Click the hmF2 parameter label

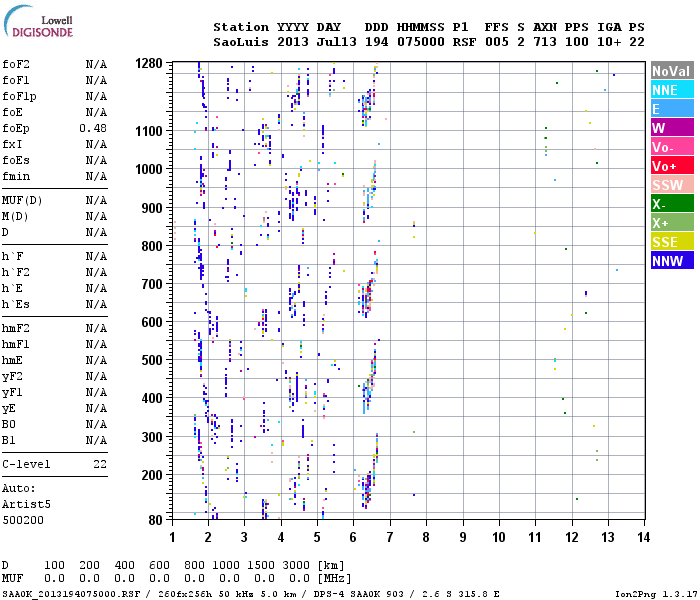(x=16, y=329)
